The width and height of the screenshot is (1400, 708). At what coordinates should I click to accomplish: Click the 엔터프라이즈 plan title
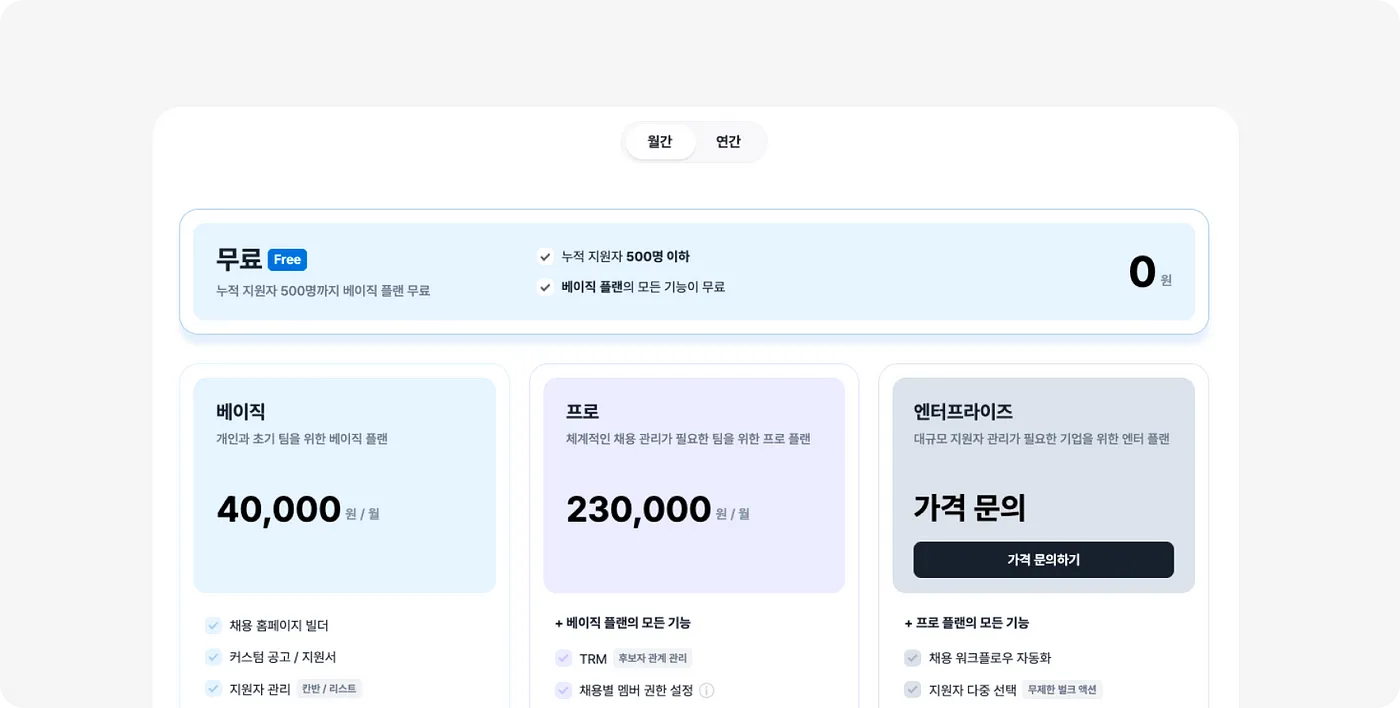963,411
